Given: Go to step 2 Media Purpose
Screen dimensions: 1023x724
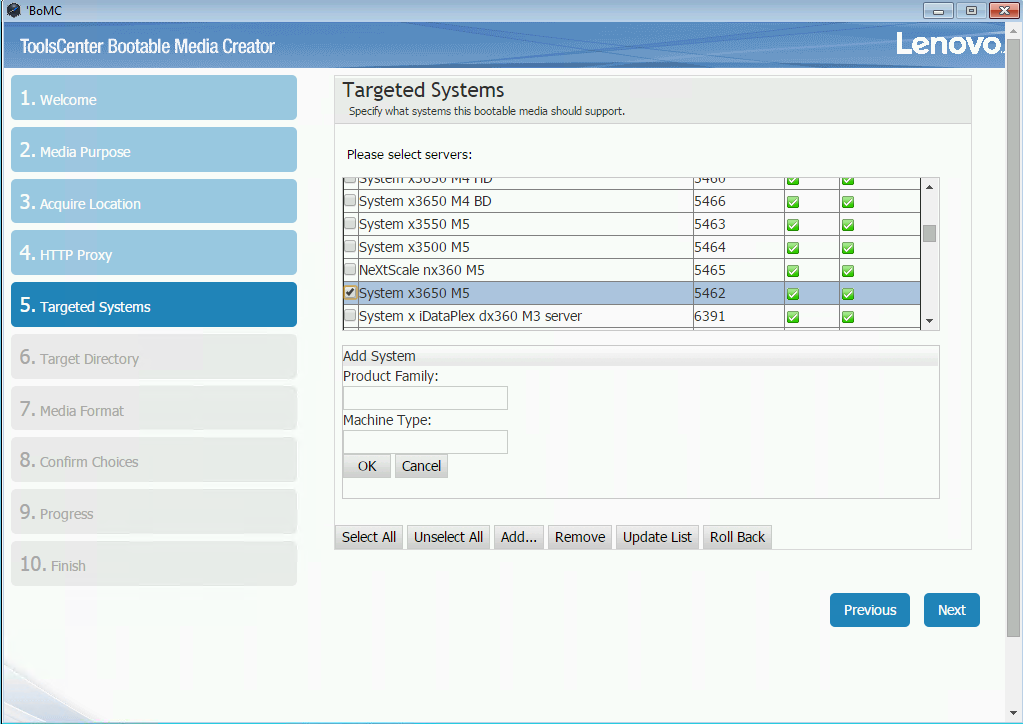Looking at the screenshot, I should tap(154, 149).
